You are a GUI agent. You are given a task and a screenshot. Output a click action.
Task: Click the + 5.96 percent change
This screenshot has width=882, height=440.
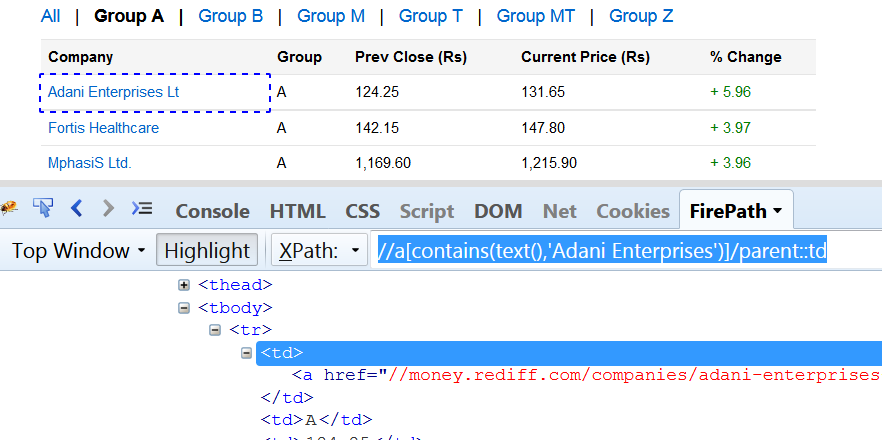tap(730, 92)
